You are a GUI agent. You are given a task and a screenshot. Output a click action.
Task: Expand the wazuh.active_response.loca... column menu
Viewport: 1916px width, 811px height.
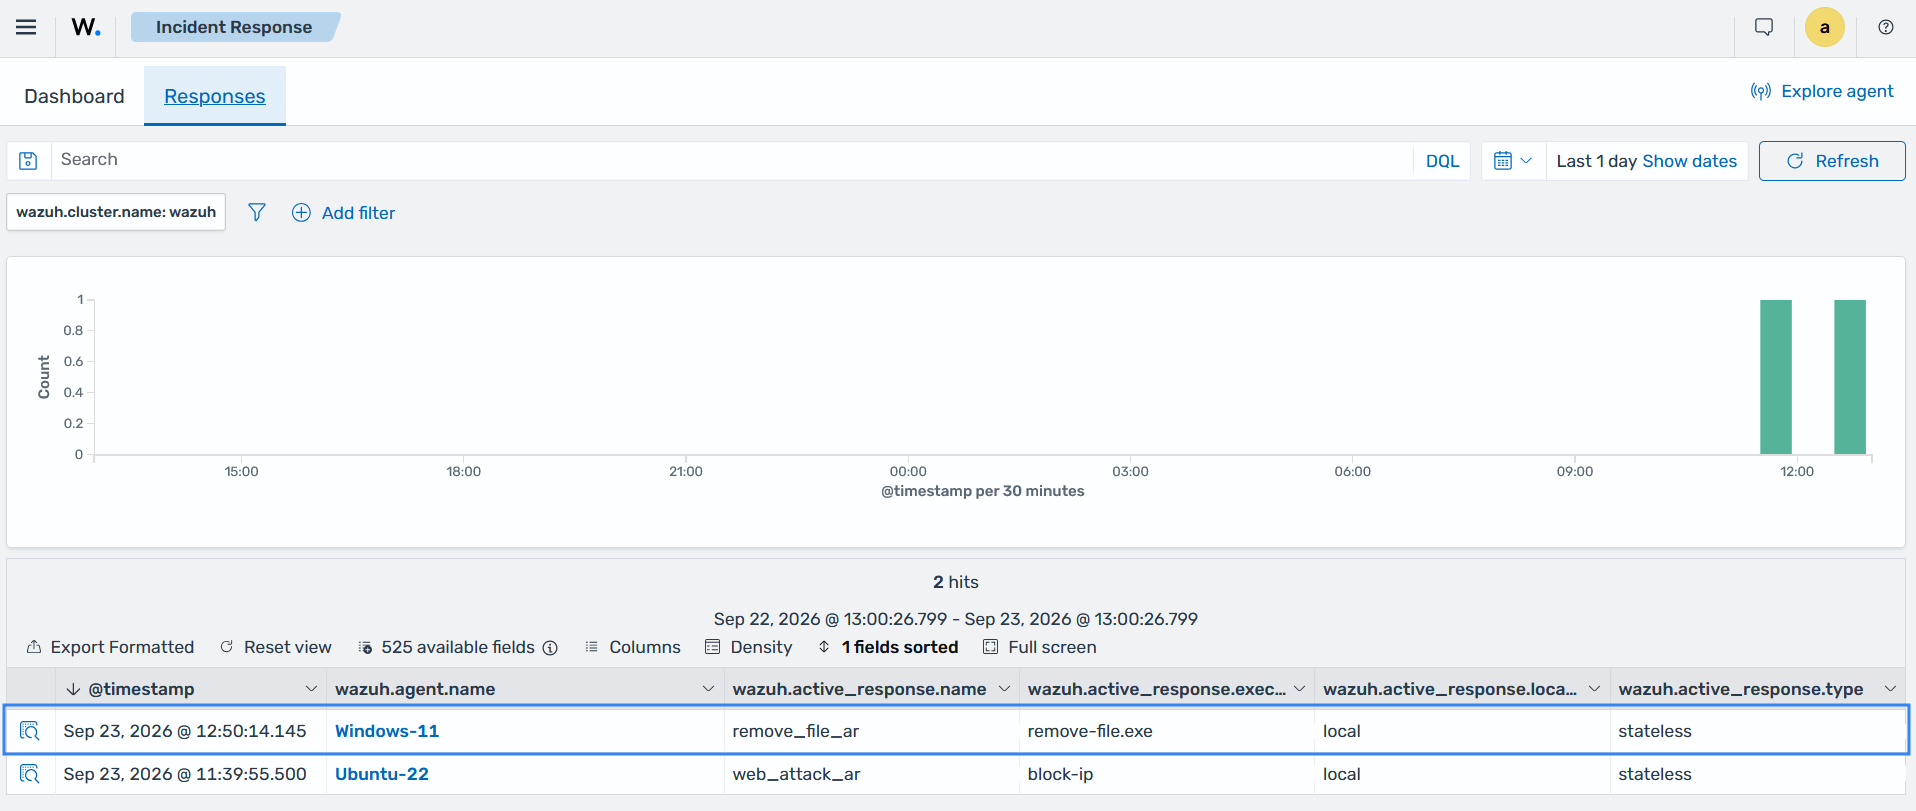[1594, 689]
